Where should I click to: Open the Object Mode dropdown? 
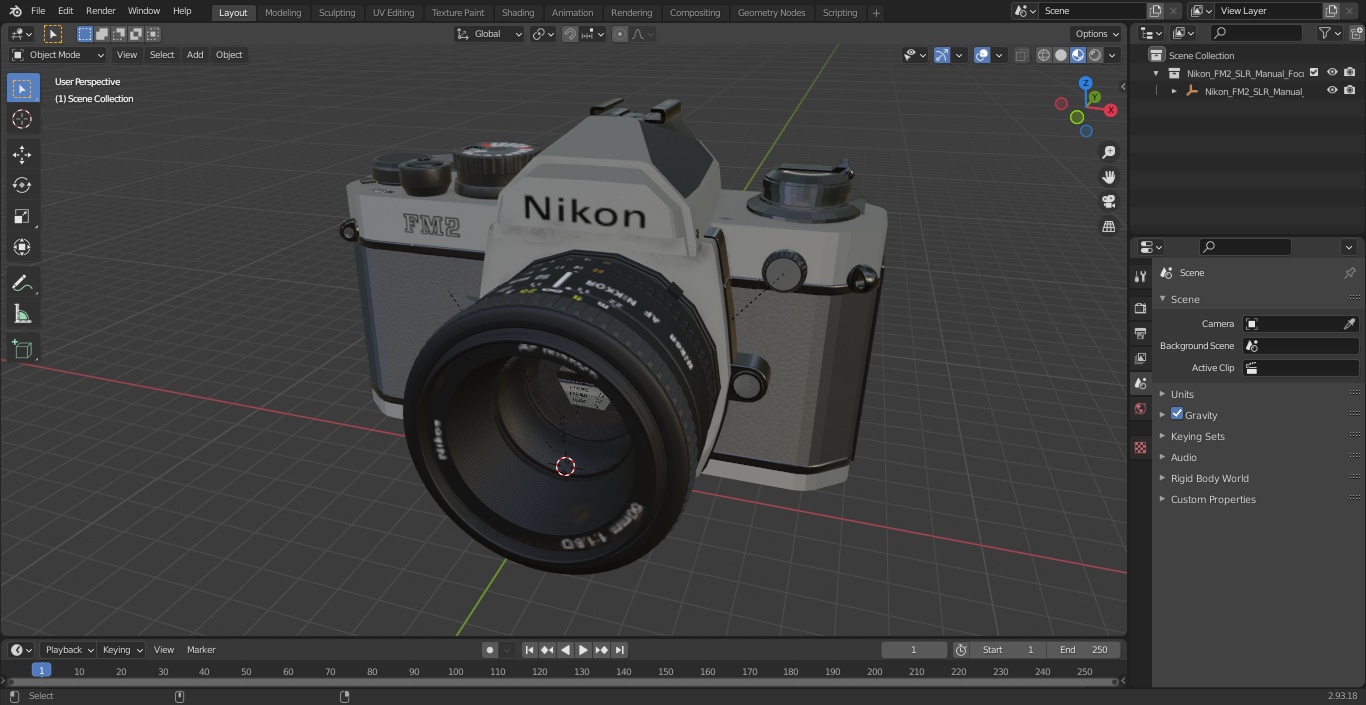point(58,55)
